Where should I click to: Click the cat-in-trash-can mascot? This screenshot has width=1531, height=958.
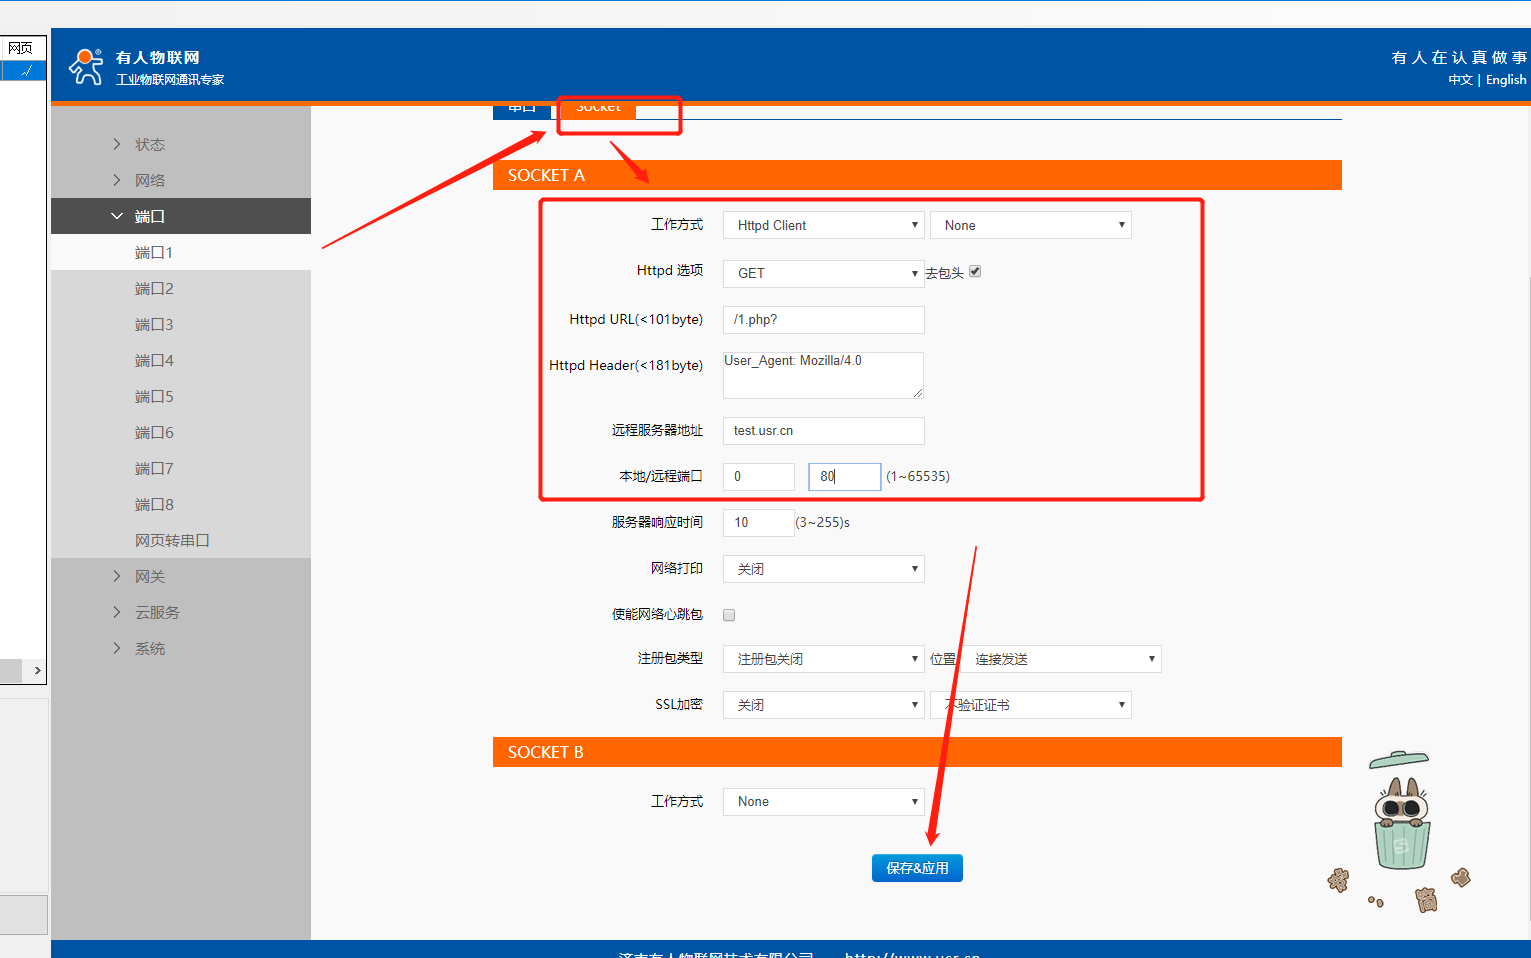point(1400,811)
